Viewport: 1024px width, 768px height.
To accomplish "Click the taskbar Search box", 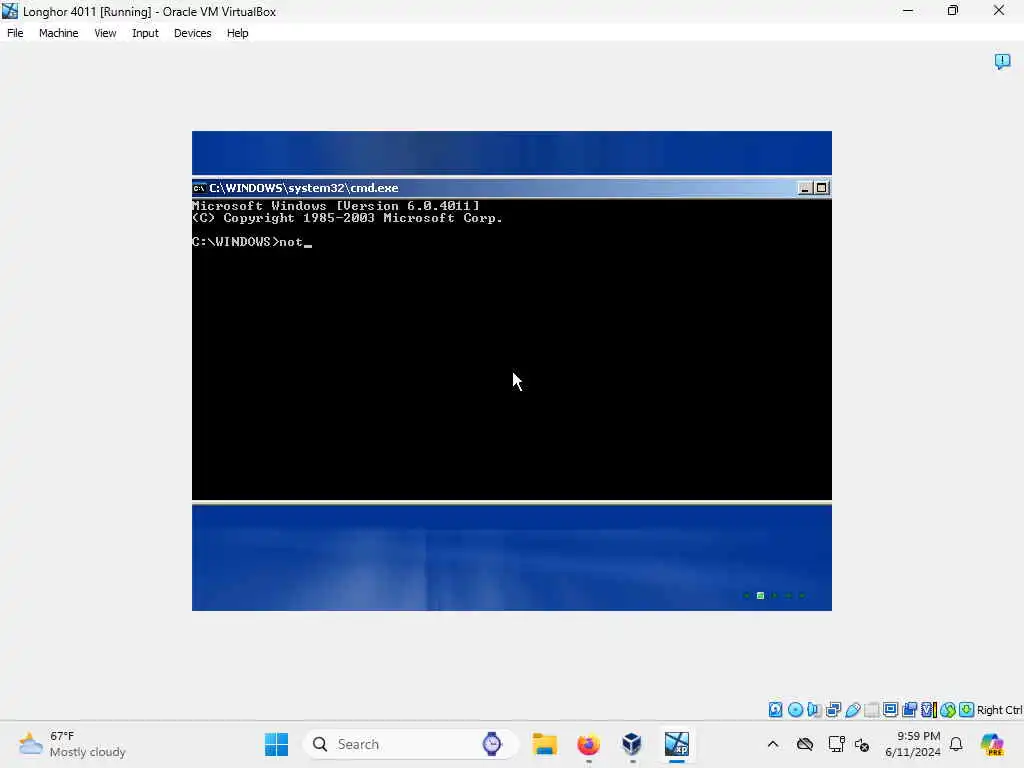I will point(411,744).
